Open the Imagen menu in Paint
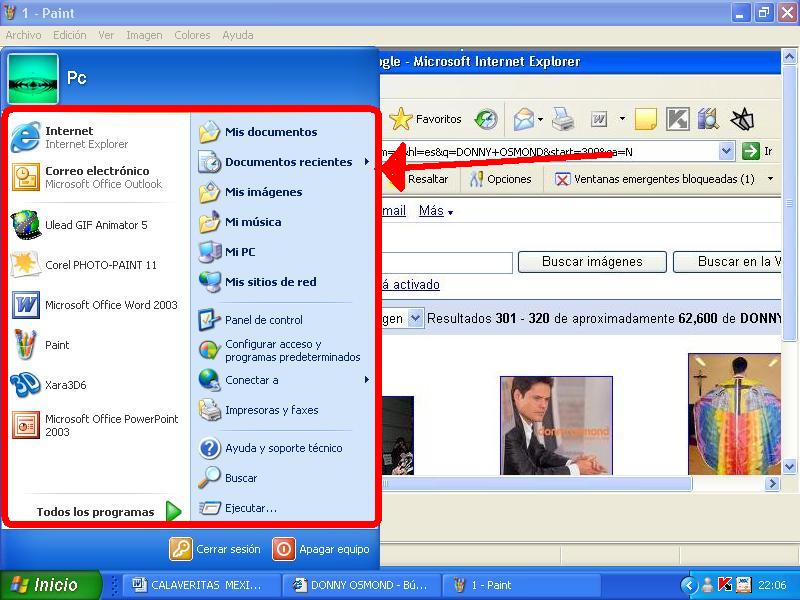Image resolution: width=800 pixels, height=600 pixels. tap(144, 35)
